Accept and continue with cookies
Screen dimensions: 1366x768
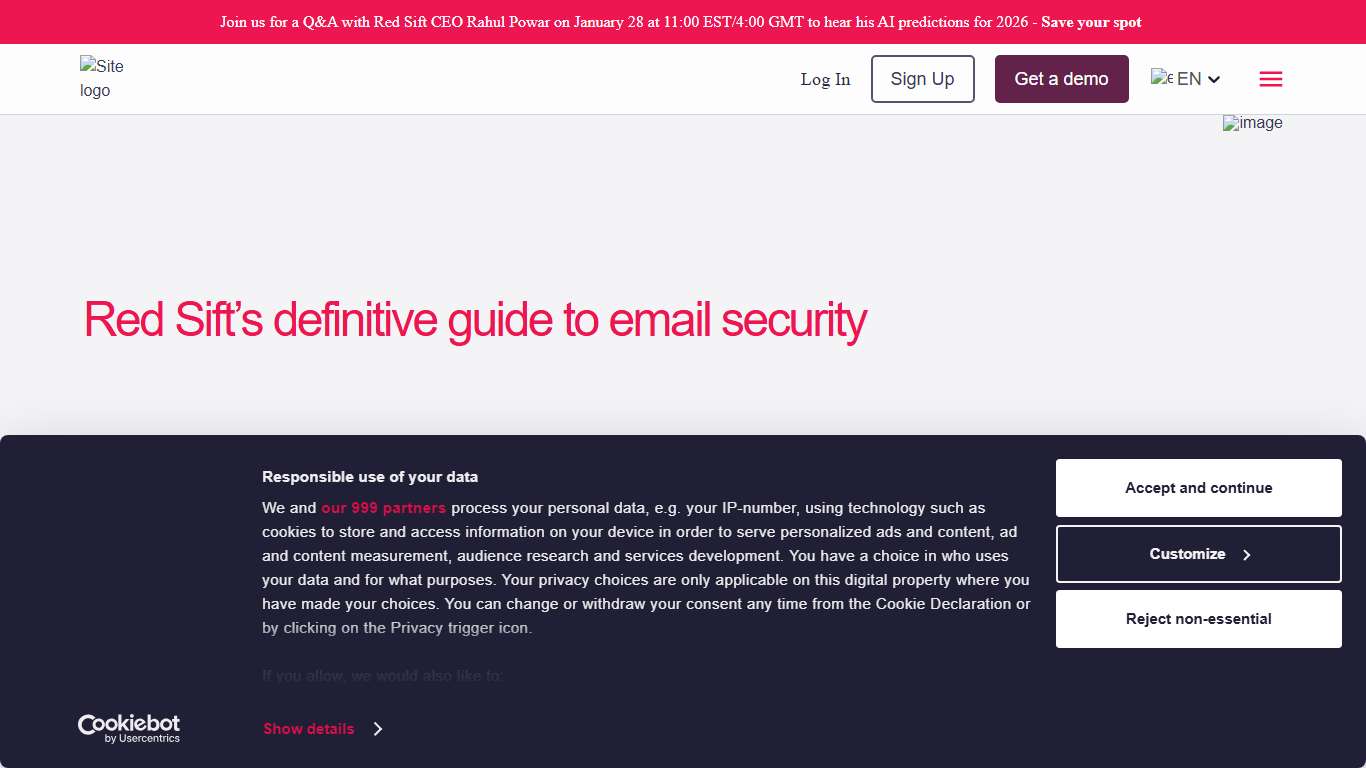point(1198,488)
